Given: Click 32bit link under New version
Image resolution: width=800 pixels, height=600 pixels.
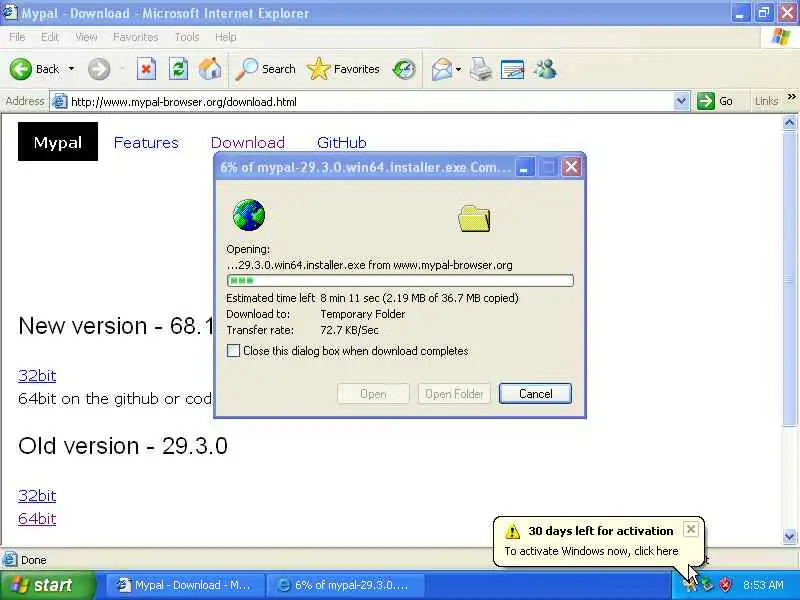Looking at the screenshot, I should (x=37, y=376).
